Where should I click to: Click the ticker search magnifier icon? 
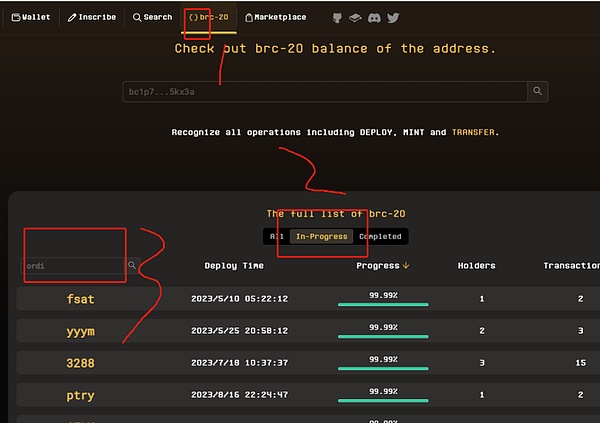[132, 266]
